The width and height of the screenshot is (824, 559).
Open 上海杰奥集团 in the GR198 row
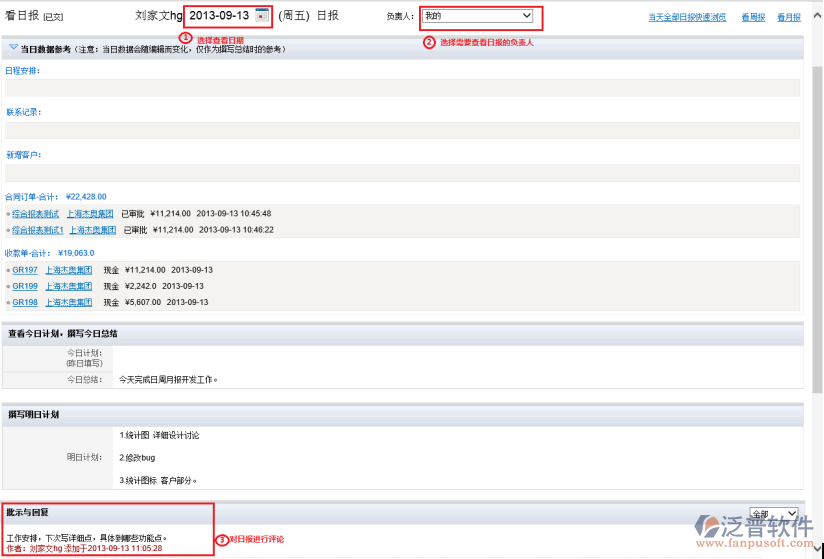[x=68, y=303]
